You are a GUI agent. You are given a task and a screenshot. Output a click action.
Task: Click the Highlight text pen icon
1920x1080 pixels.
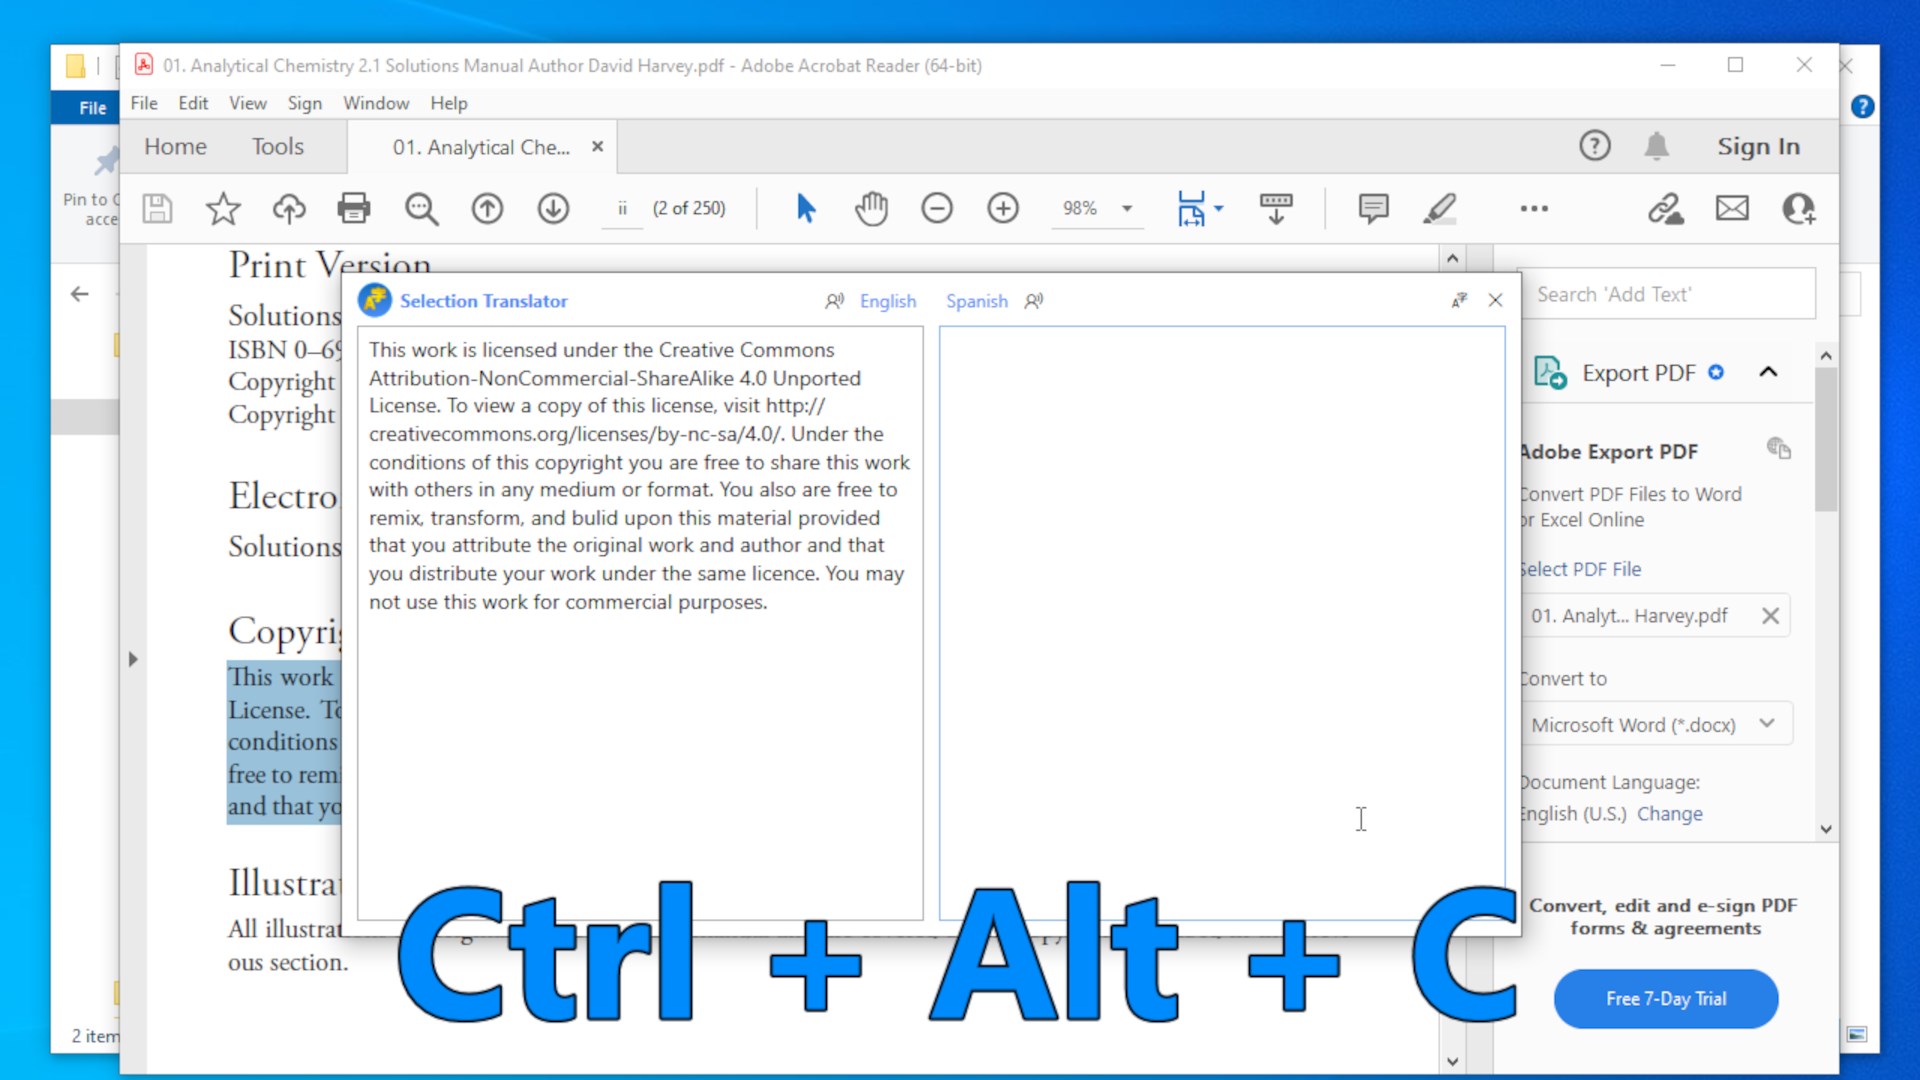(1439, 208)
